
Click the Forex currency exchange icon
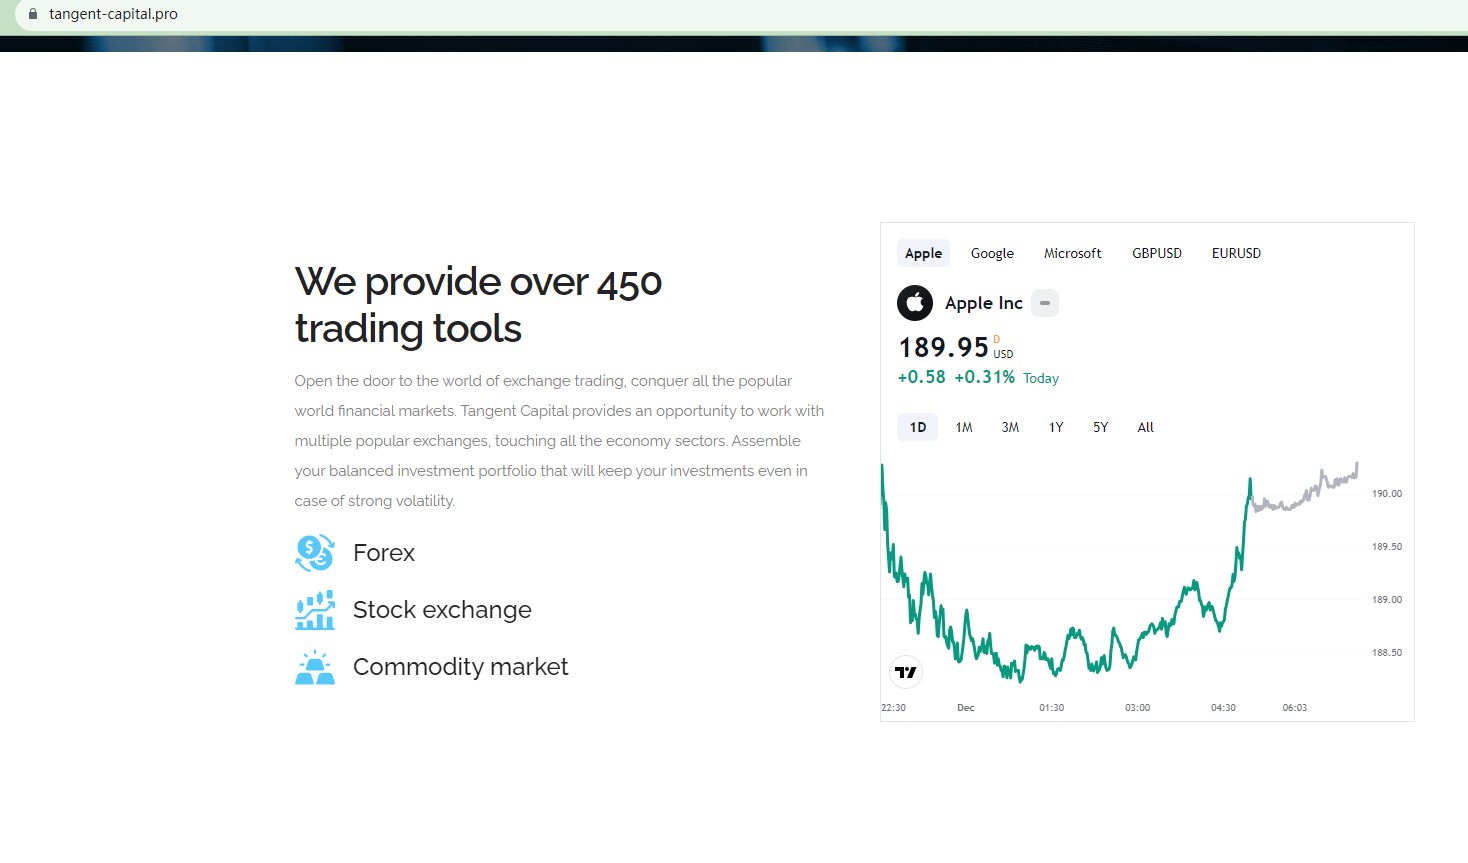pyautogui.click(x=314, y=553)
